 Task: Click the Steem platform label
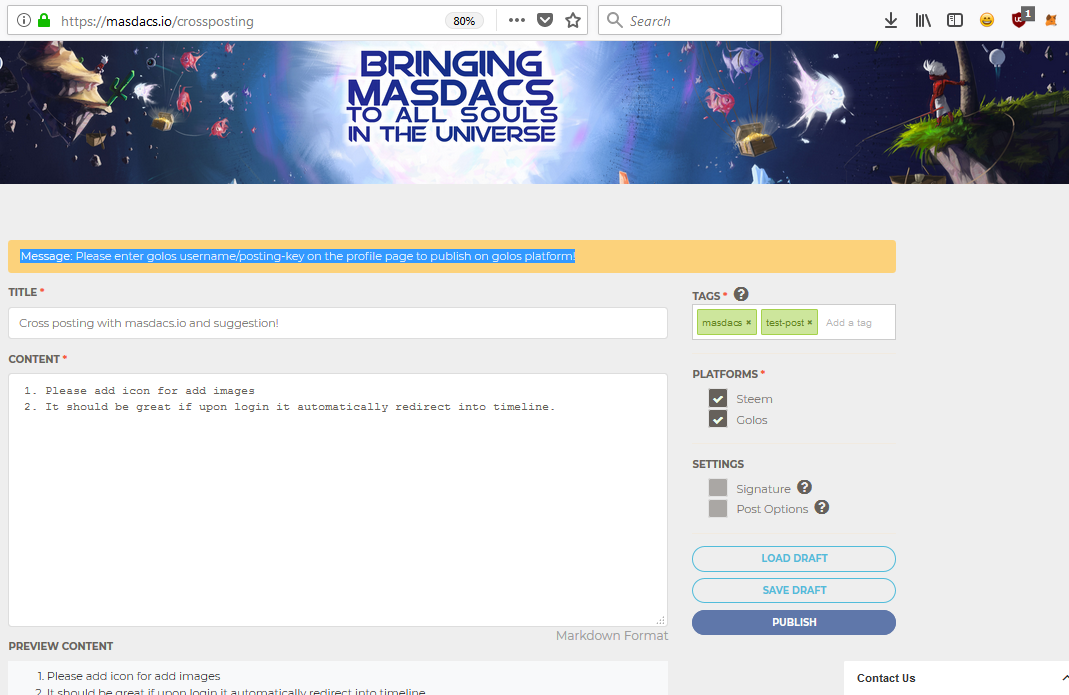754,399
